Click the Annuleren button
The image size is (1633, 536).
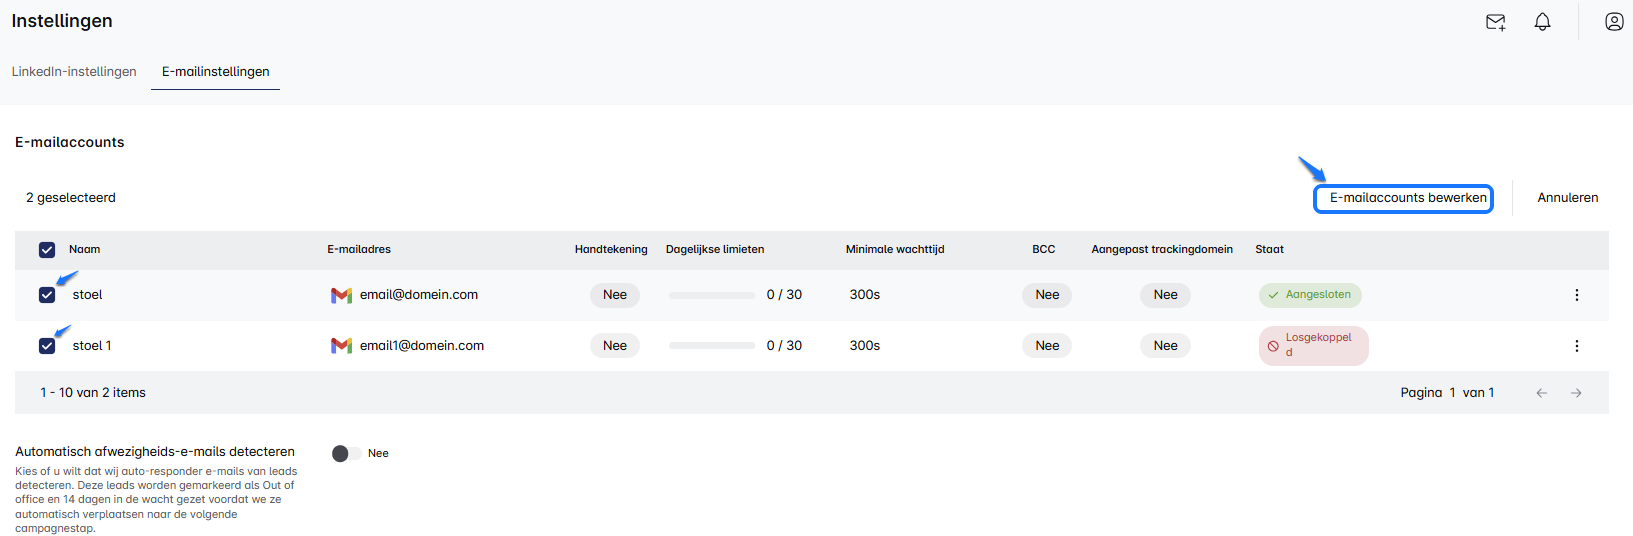click(1567, 198)
